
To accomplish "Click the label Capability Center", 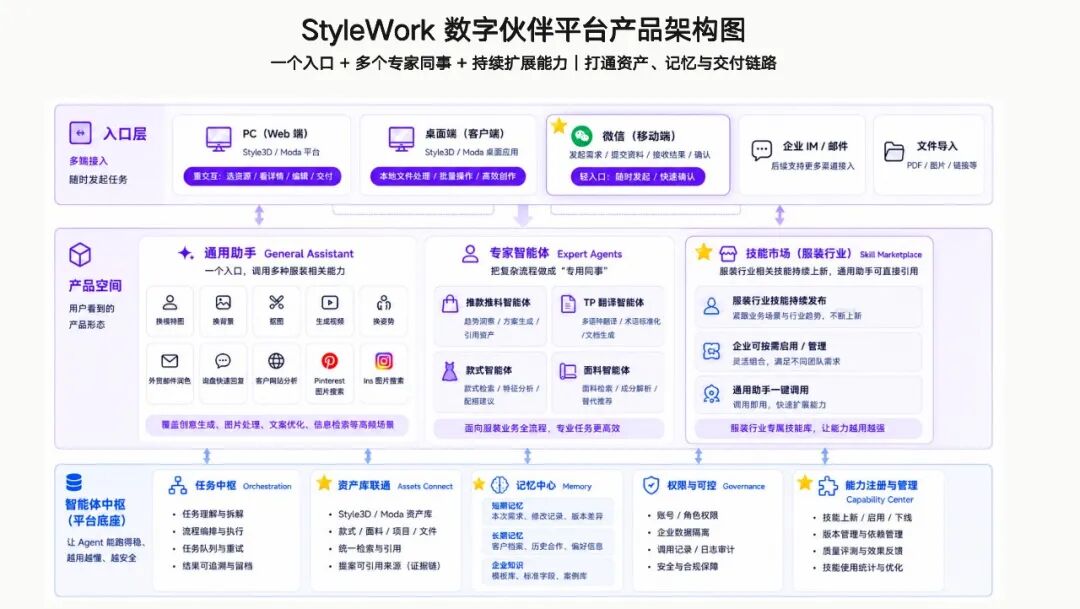I will [880, 500].
